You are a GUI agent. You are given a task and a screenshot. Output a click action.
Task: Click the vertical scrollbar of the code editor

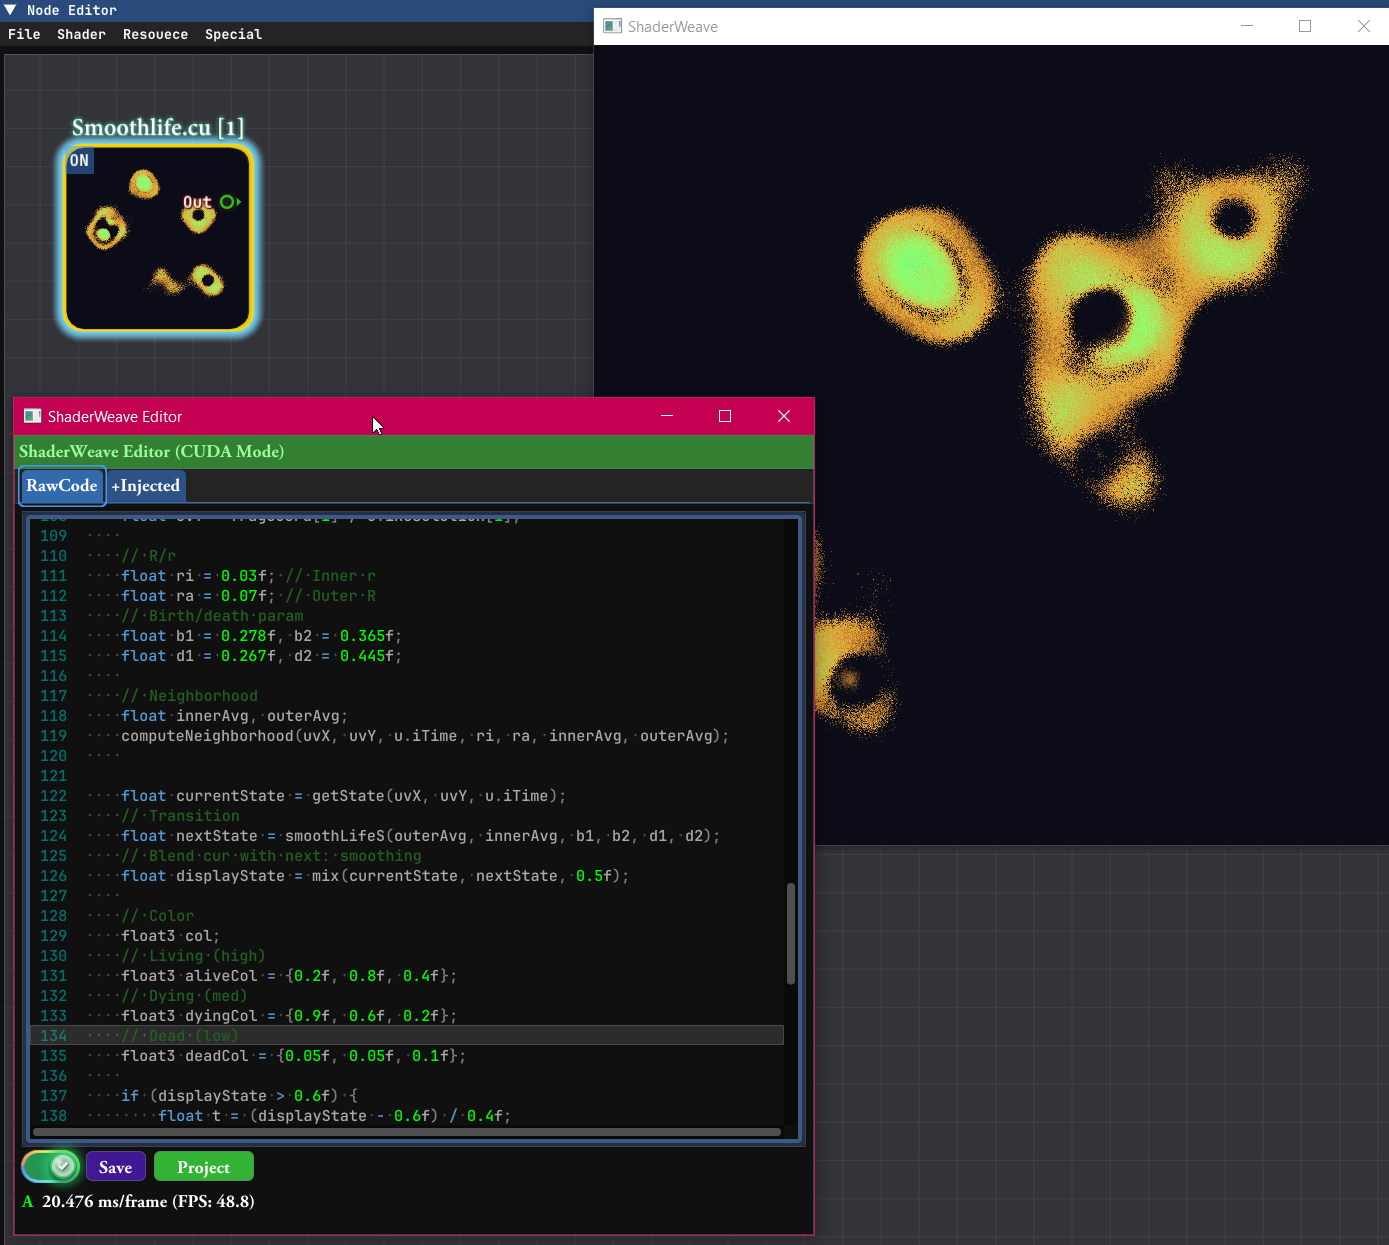coord(791,930)
